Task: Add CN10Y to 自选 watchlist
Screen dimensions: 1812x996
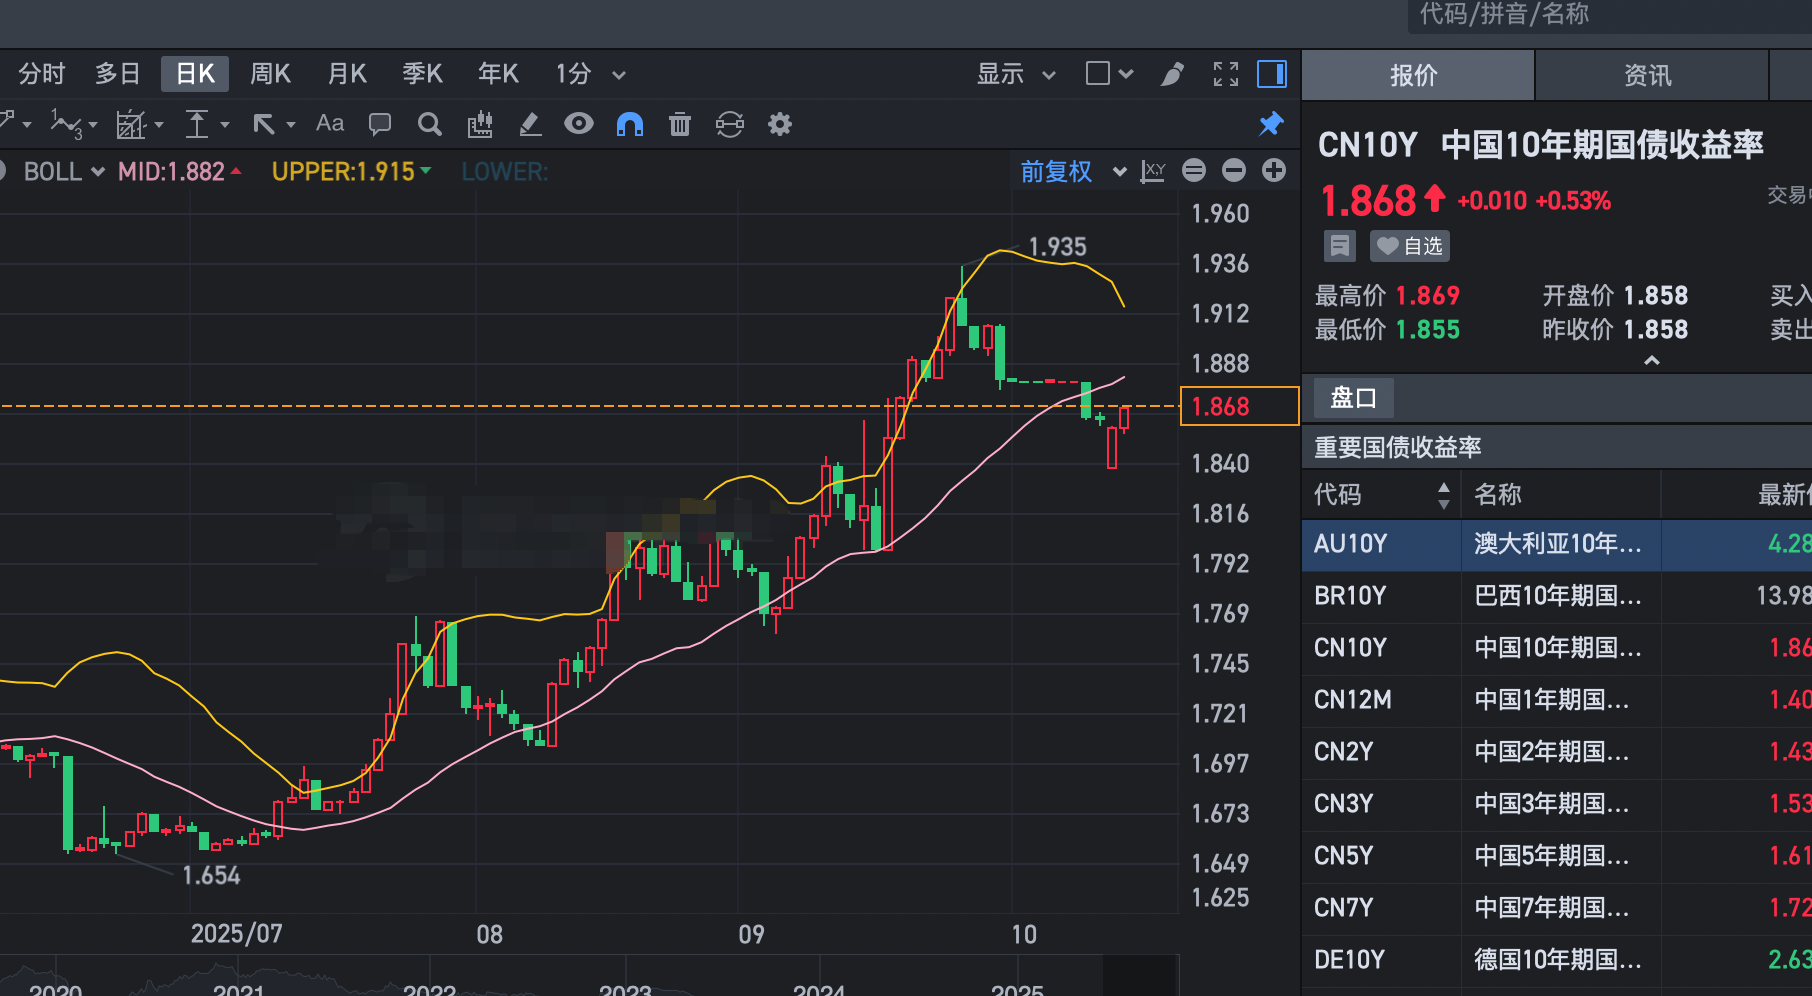Action: (1410, 246)
